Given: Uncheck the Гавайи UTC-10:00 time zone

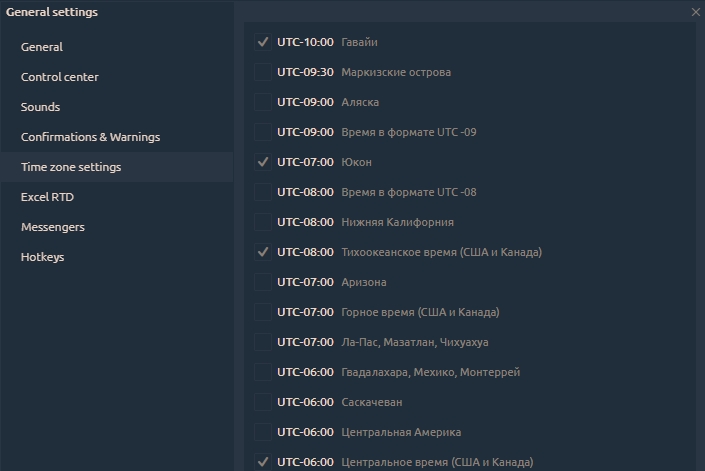Looking at the screenshot, I should (263, 42).
